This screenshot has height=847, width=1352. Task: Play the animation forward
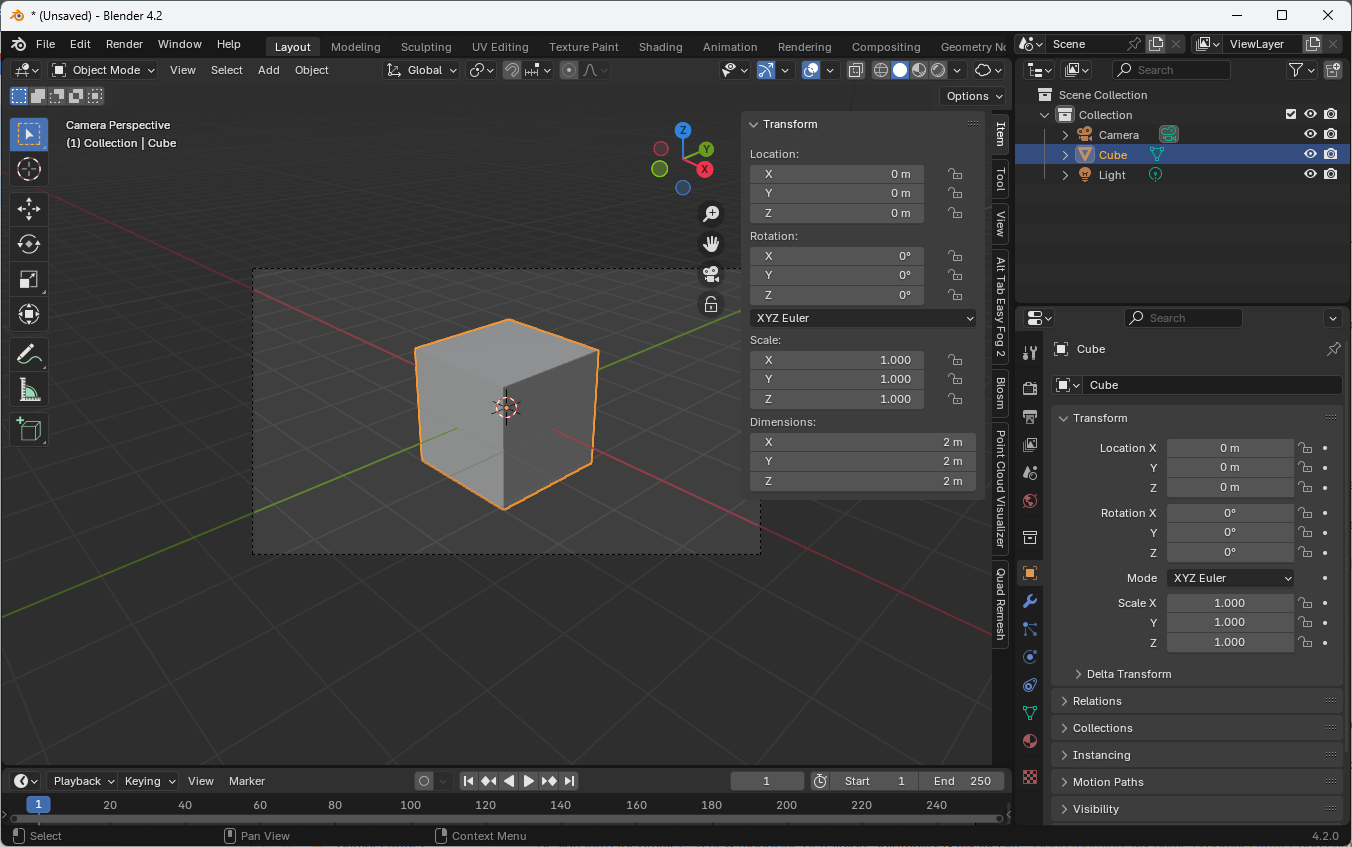[529, 781]
